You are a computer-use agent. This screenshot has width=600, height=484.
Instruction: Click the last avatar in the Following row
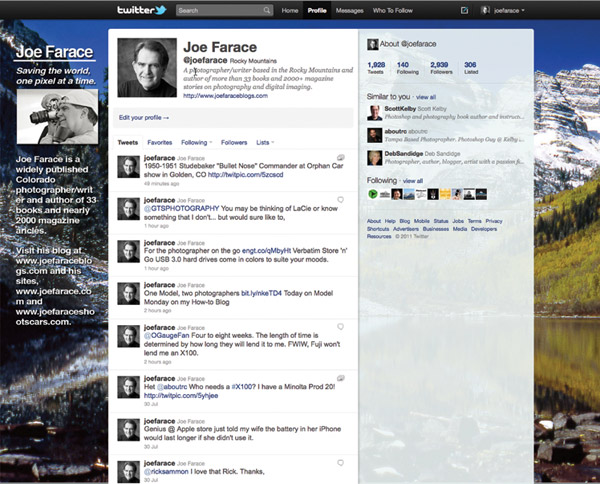[x=481, y=194]
